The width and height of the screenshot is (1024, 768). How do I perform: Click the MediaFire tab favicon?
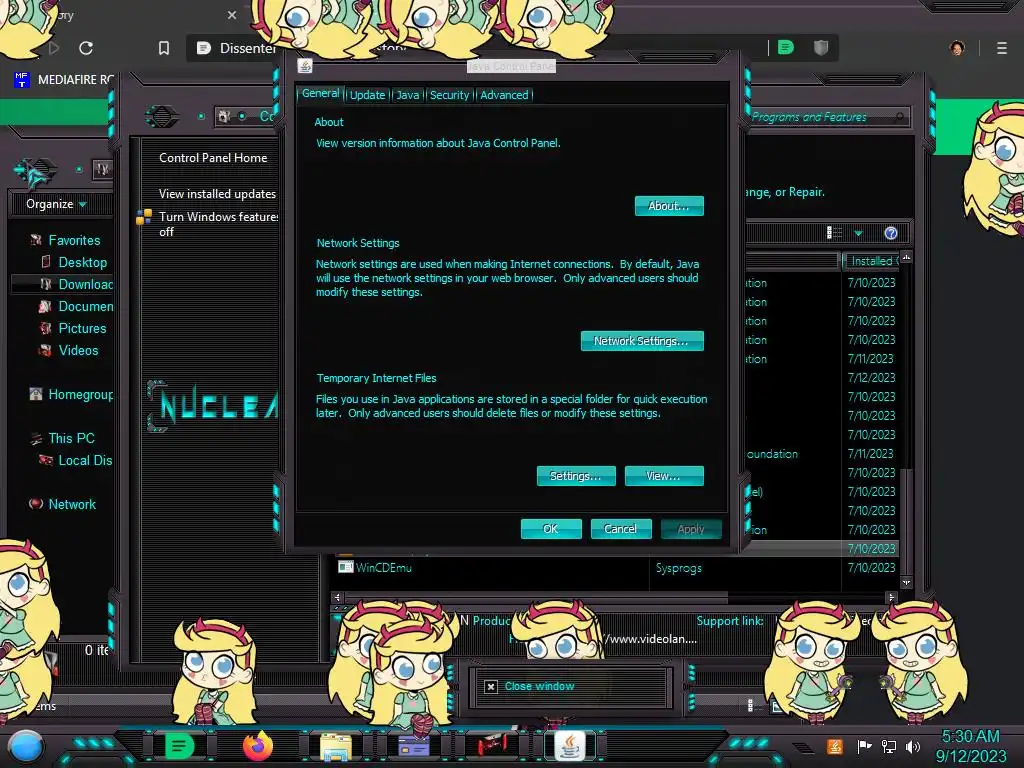pyautogui.click(x=22, y=80)
